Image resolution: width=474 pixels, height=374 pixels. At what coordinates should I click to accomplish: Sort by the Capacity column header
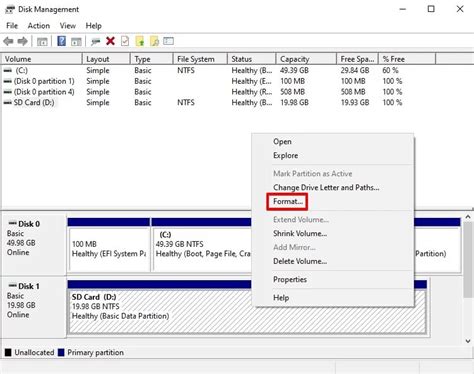pos(306,59)
